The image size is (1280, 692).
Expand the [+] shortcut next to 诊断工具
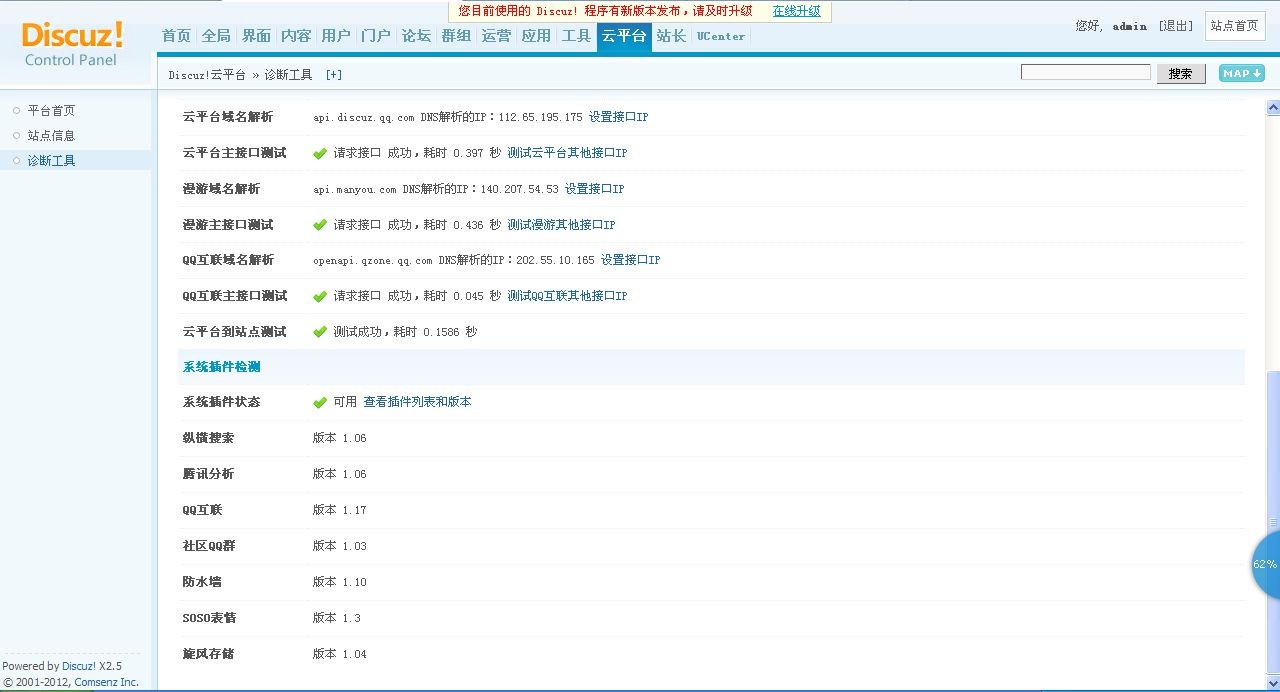point(334,75)
